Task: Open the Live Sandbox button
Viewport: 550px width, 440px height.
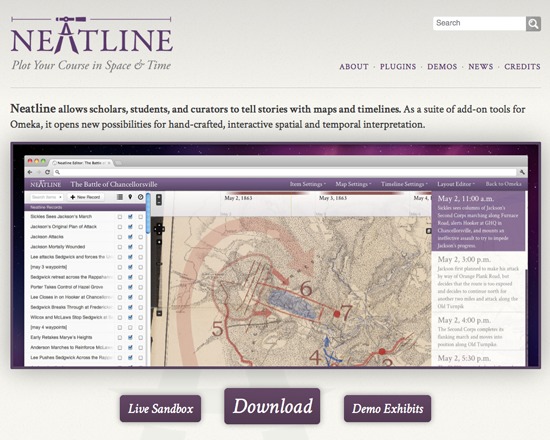Action: pos(160,409)
